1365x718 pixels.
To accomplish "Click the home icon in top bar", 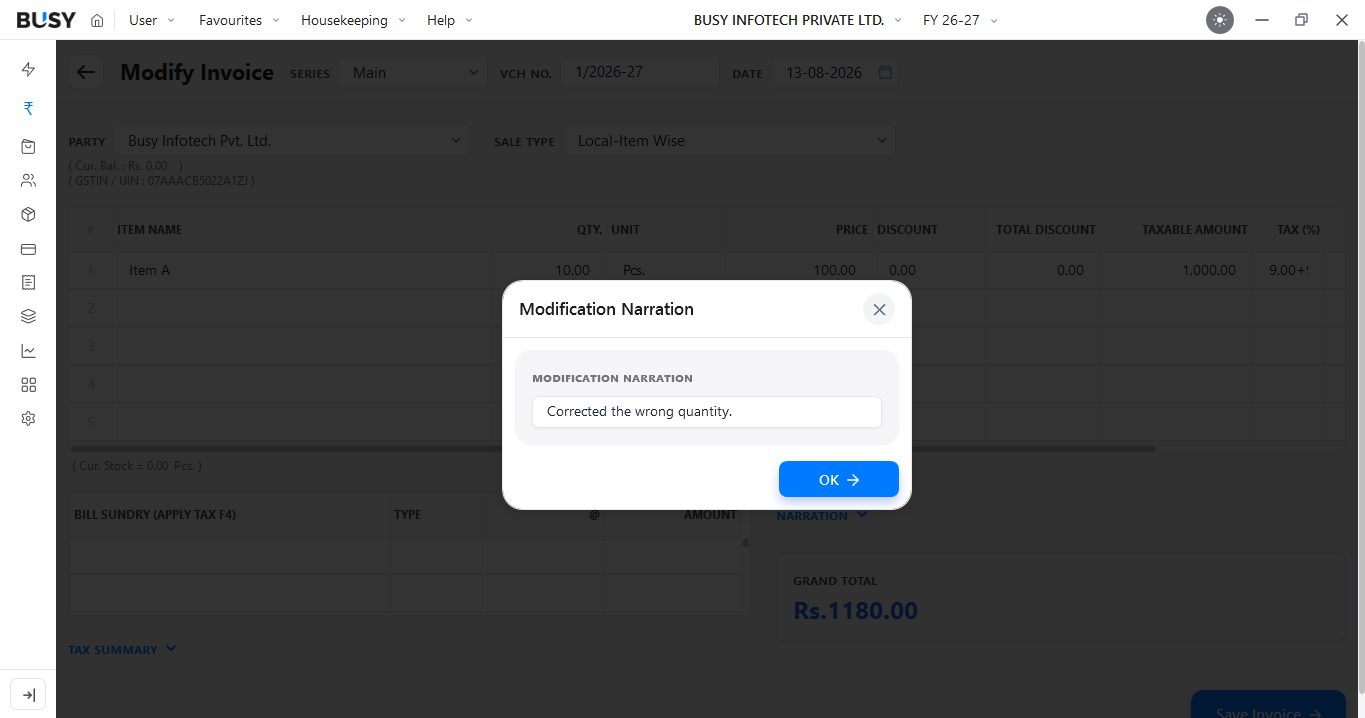I will (97, 20).
